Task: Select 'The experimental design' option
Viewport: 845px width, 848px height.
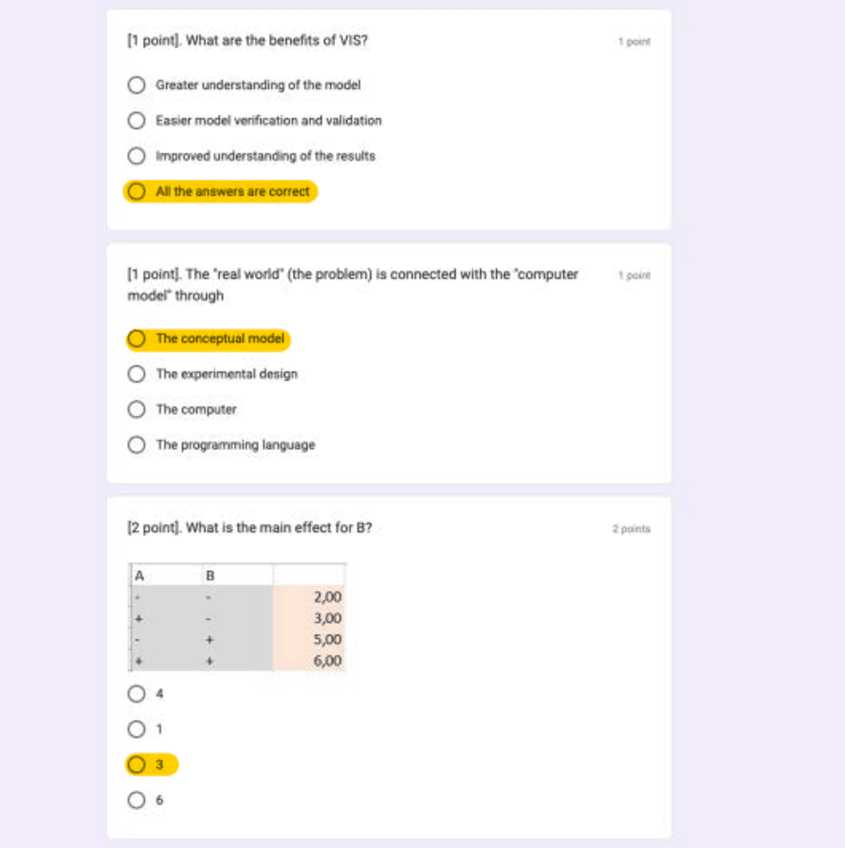Action: [137, 374]
